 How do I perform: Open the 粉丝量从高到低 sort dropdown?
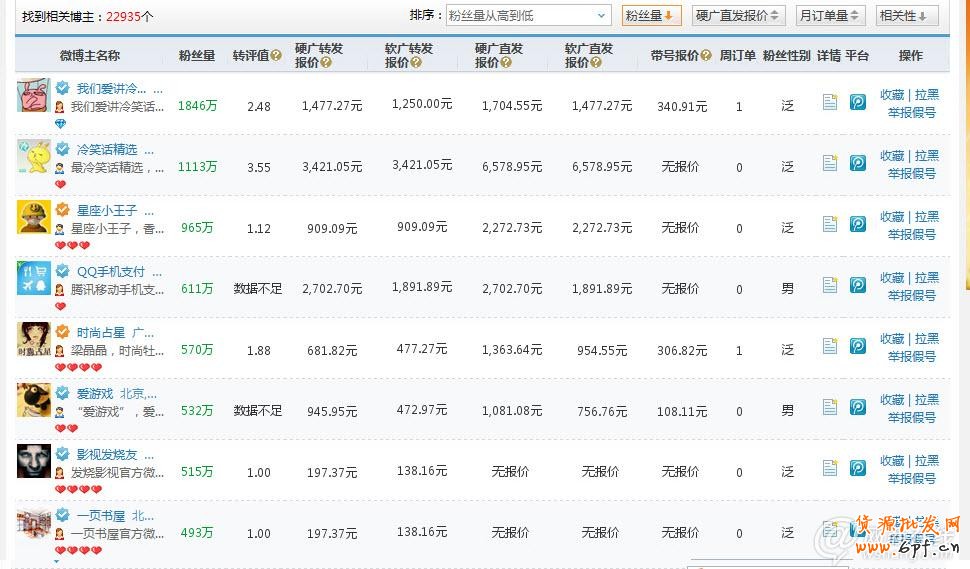(528, 16)
